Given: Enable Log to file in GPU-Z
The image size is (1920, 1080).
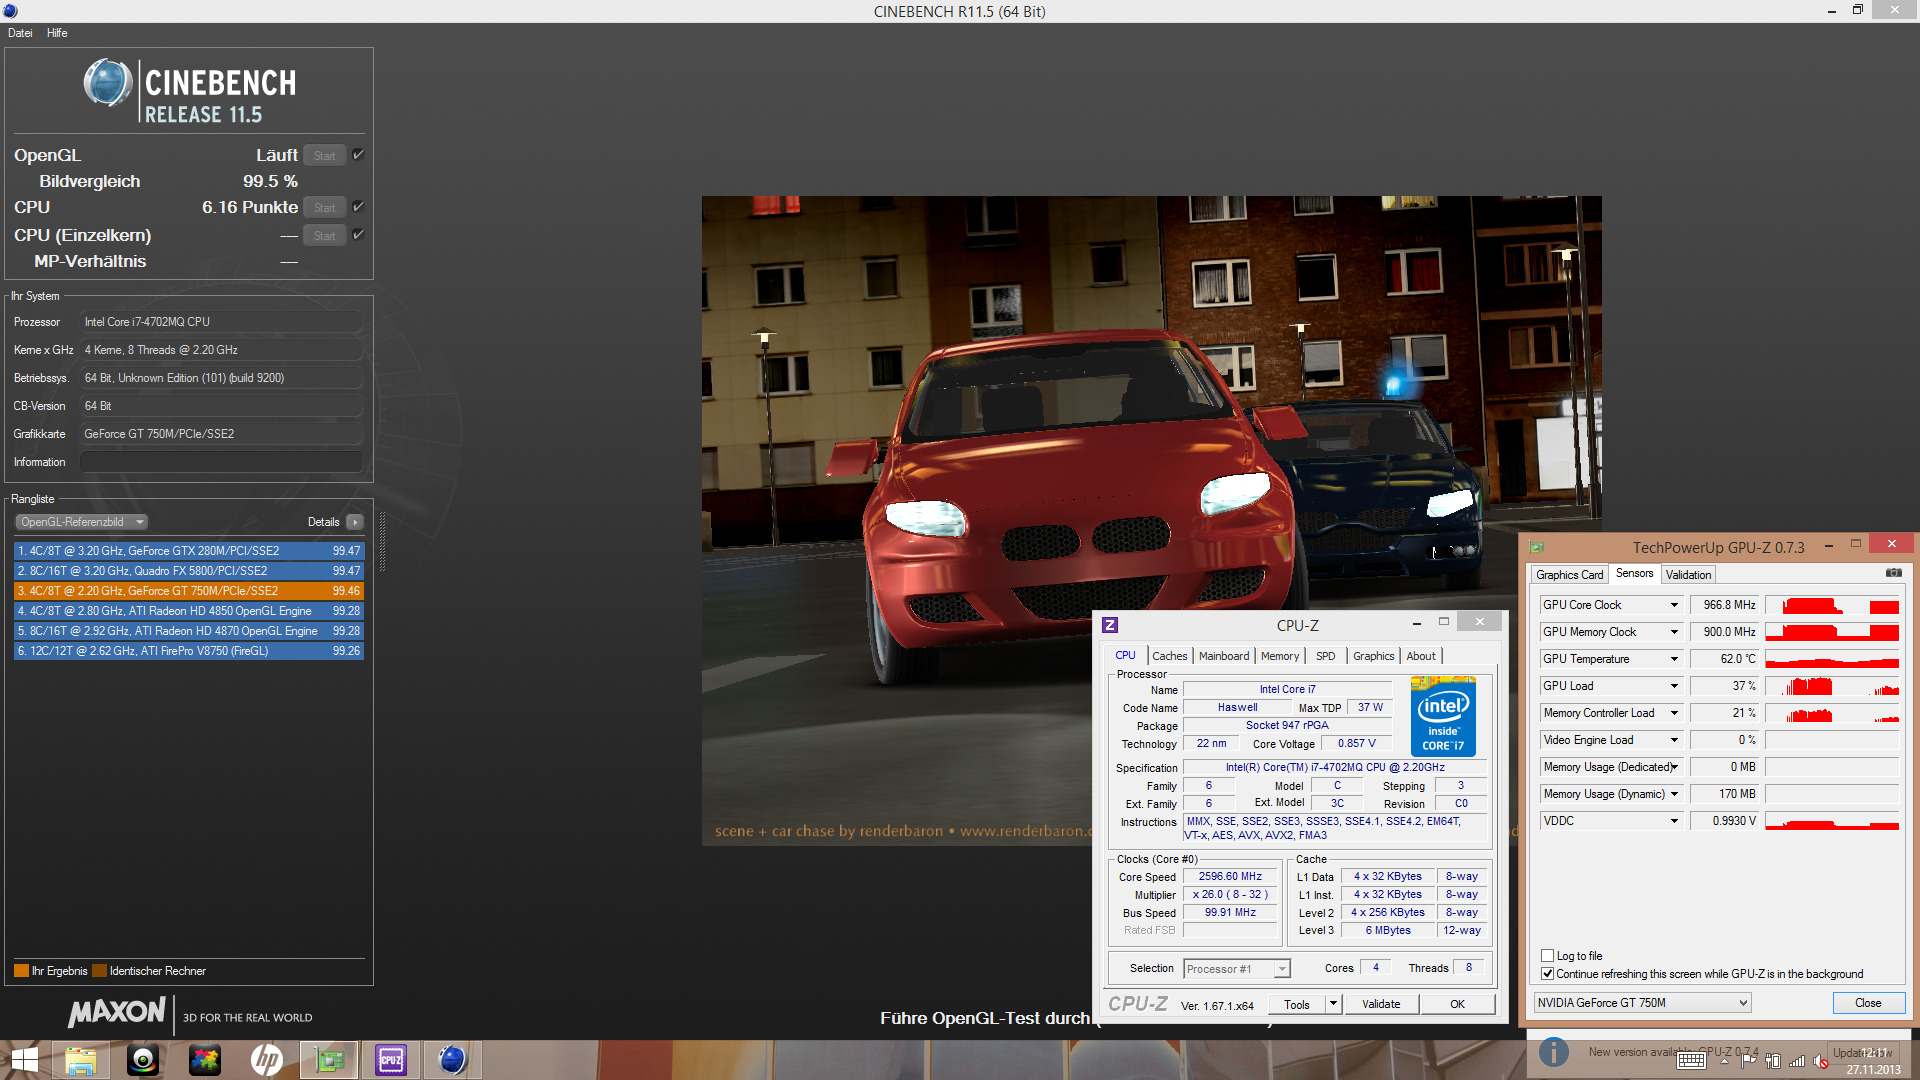Looking at the screenshot, I should (1547, 956).
